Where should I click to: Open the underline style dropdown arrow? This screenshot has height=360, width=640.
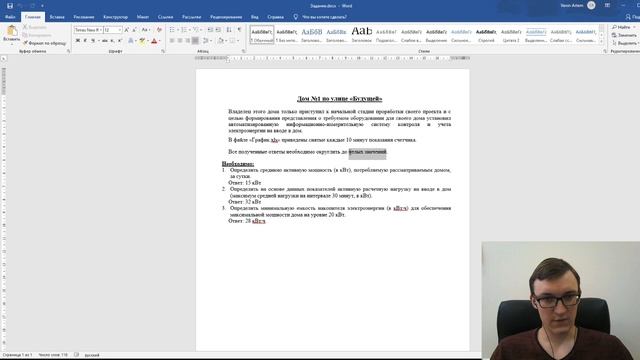(98, 40)
